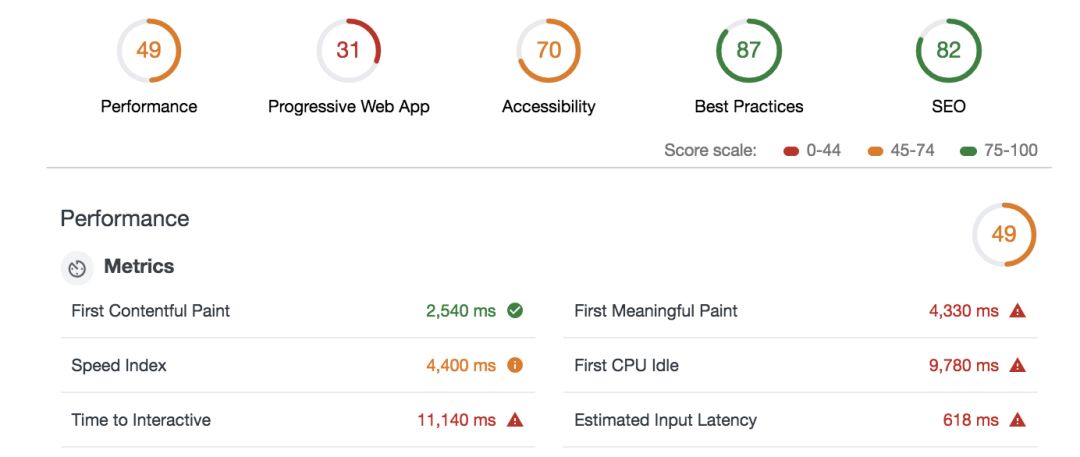Click the red 0-44 score scale swatch
Image resolution: width=1080 pixels, height=457 pixels.
[791, 152]
